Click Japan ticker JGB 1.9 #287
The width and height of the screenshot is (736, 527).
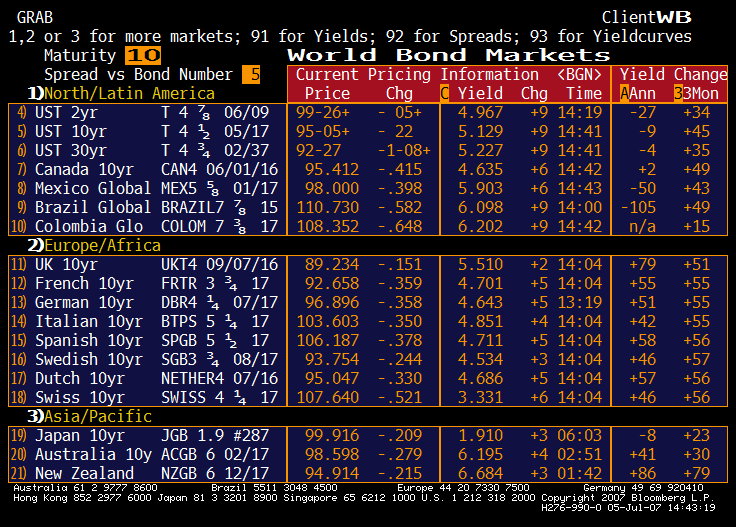215,435
